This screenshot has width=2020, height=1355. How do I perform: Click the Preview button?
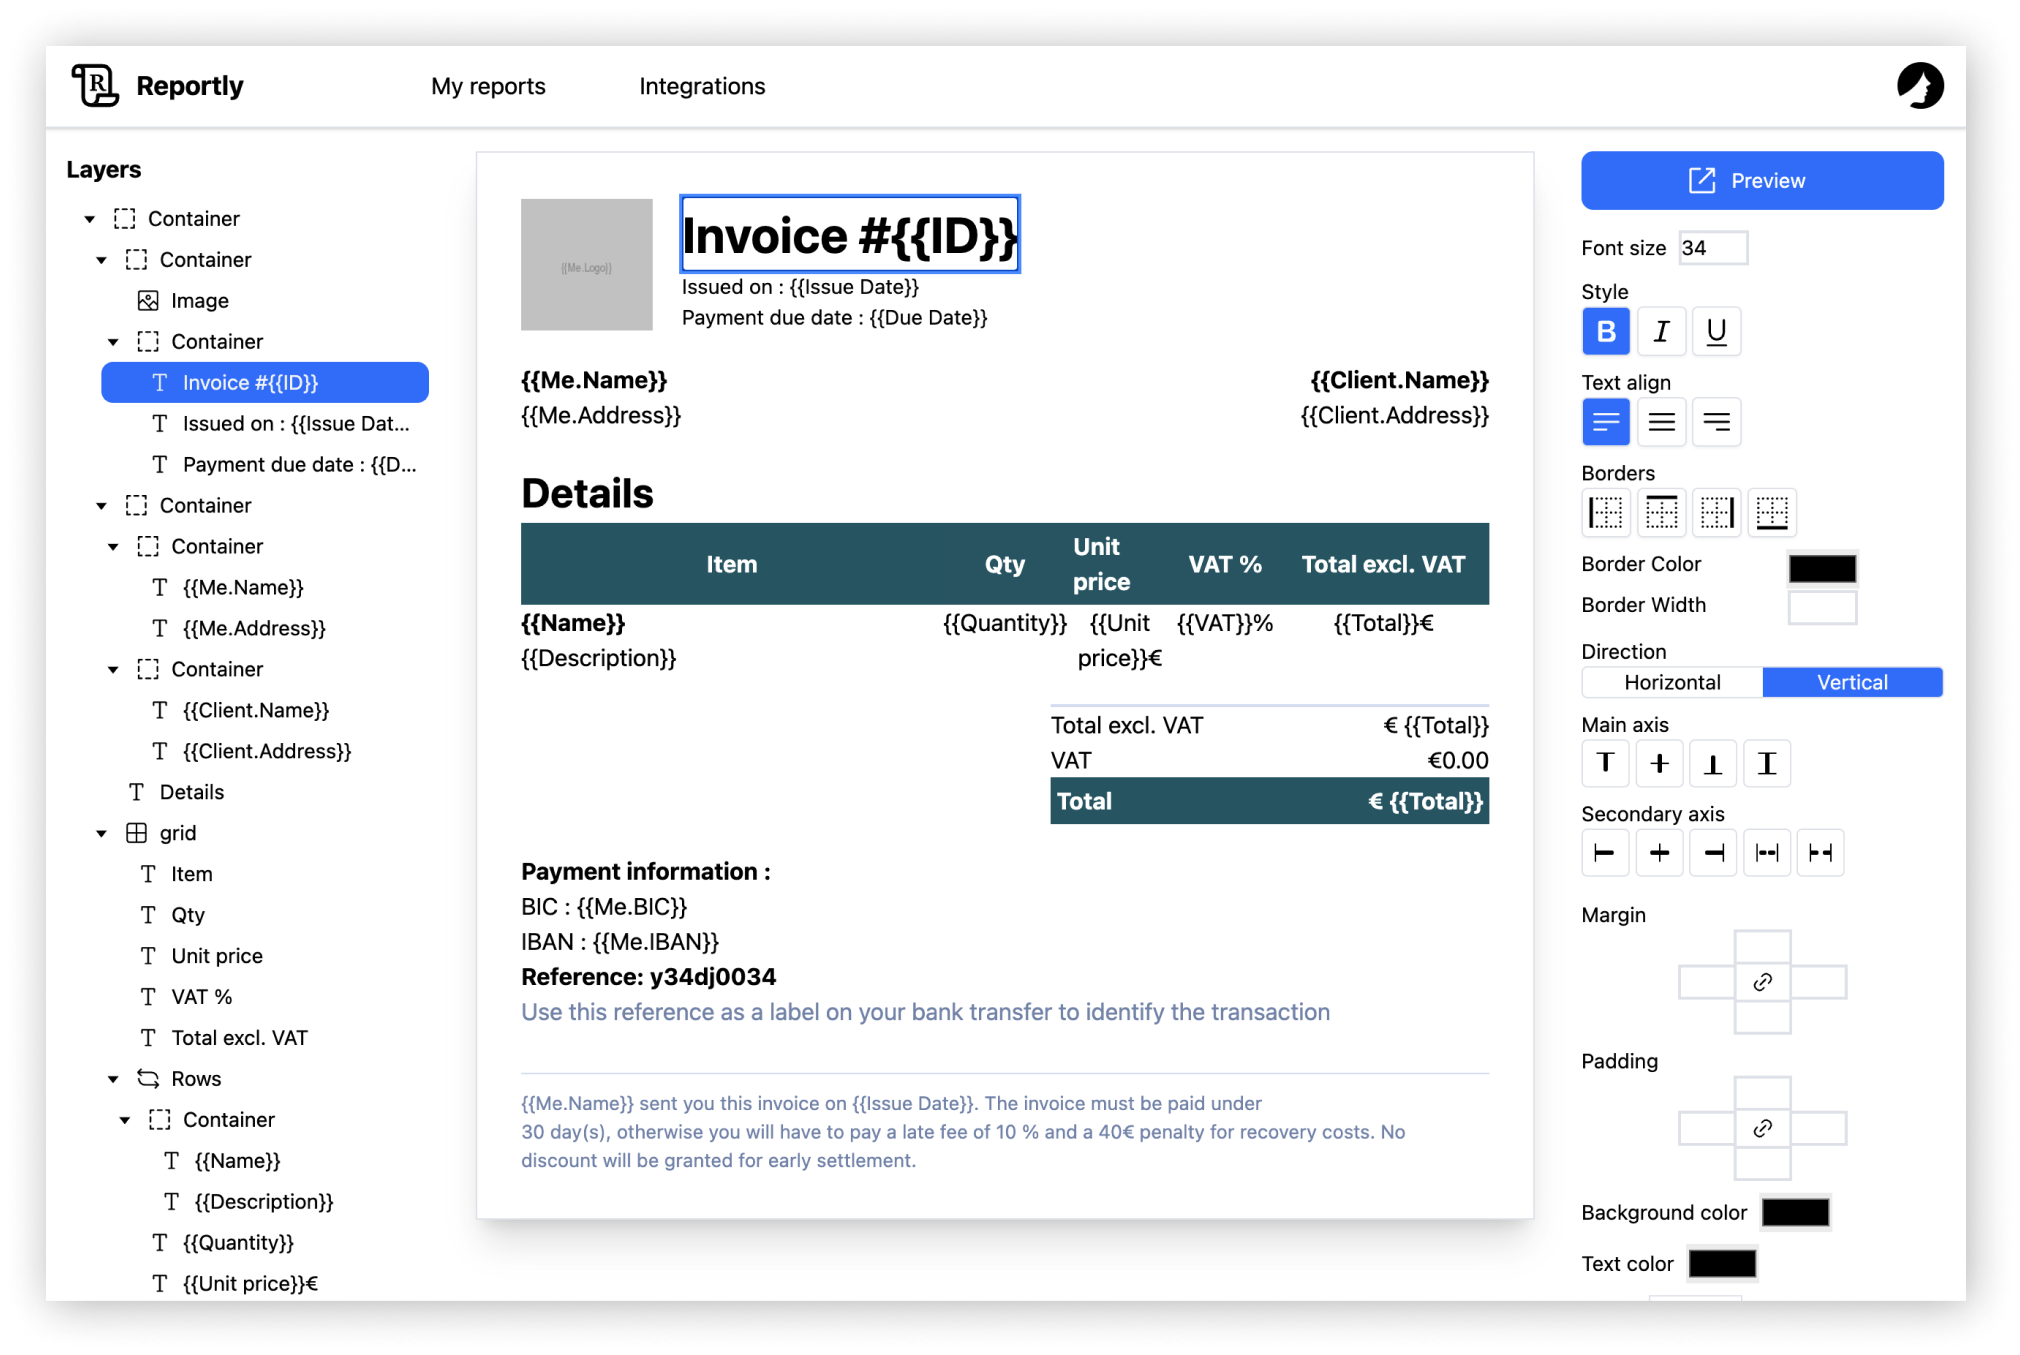[x=1762, y=180]
